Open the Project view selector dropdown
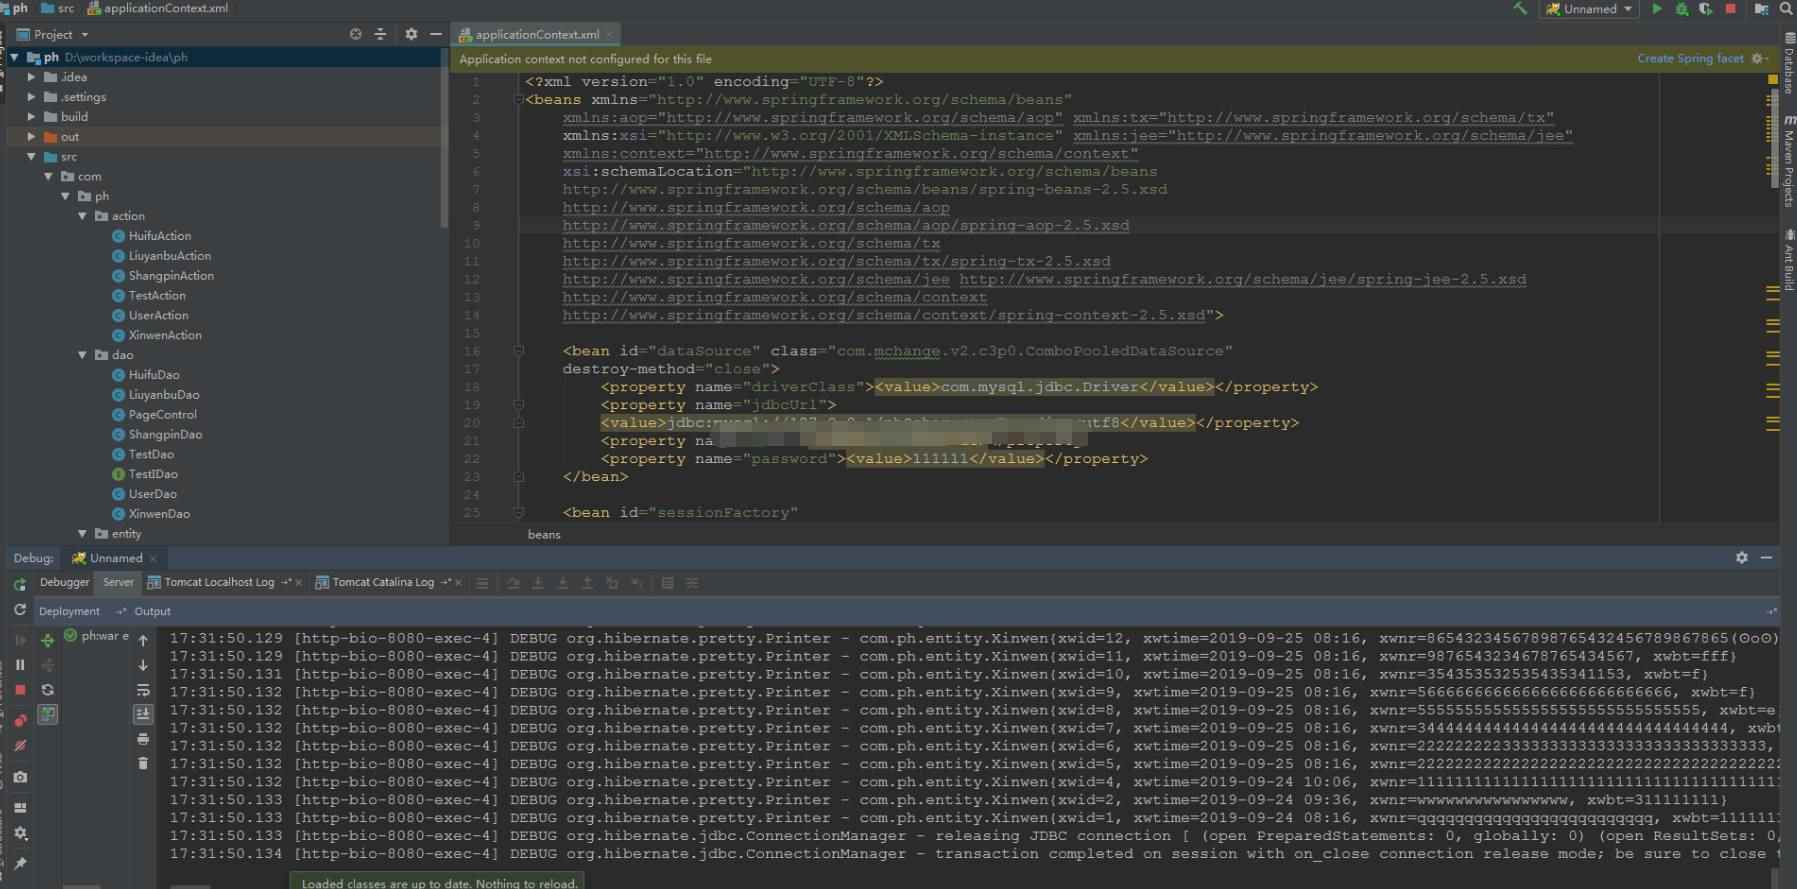Image resolution: width=1797 pixels, height=889 pixels. point(61,34)
